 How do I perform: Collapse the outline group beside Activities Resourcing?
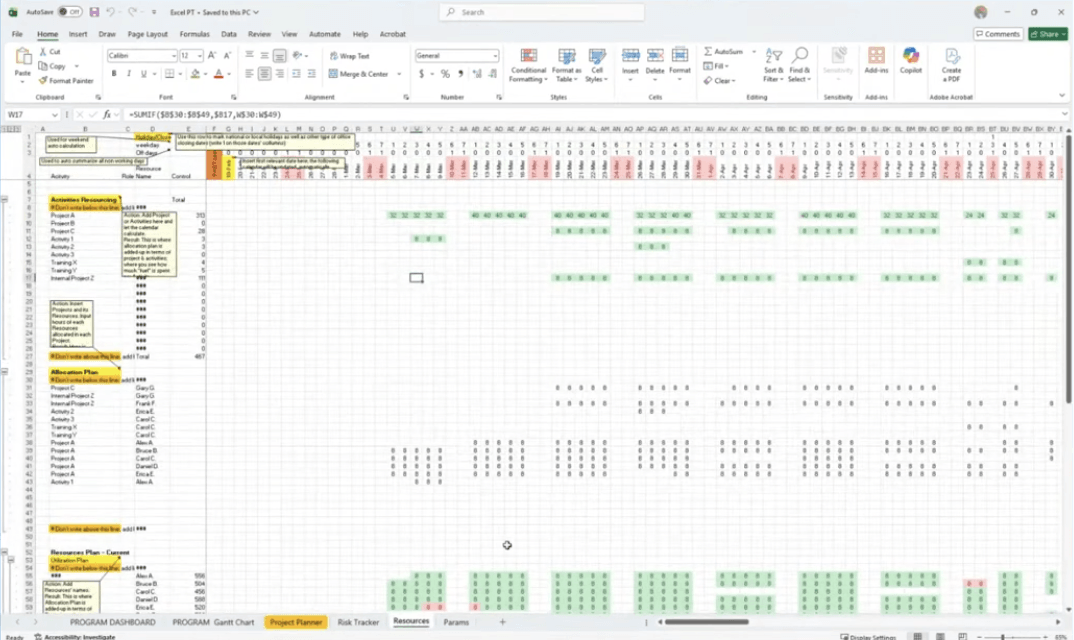(4, 199)
